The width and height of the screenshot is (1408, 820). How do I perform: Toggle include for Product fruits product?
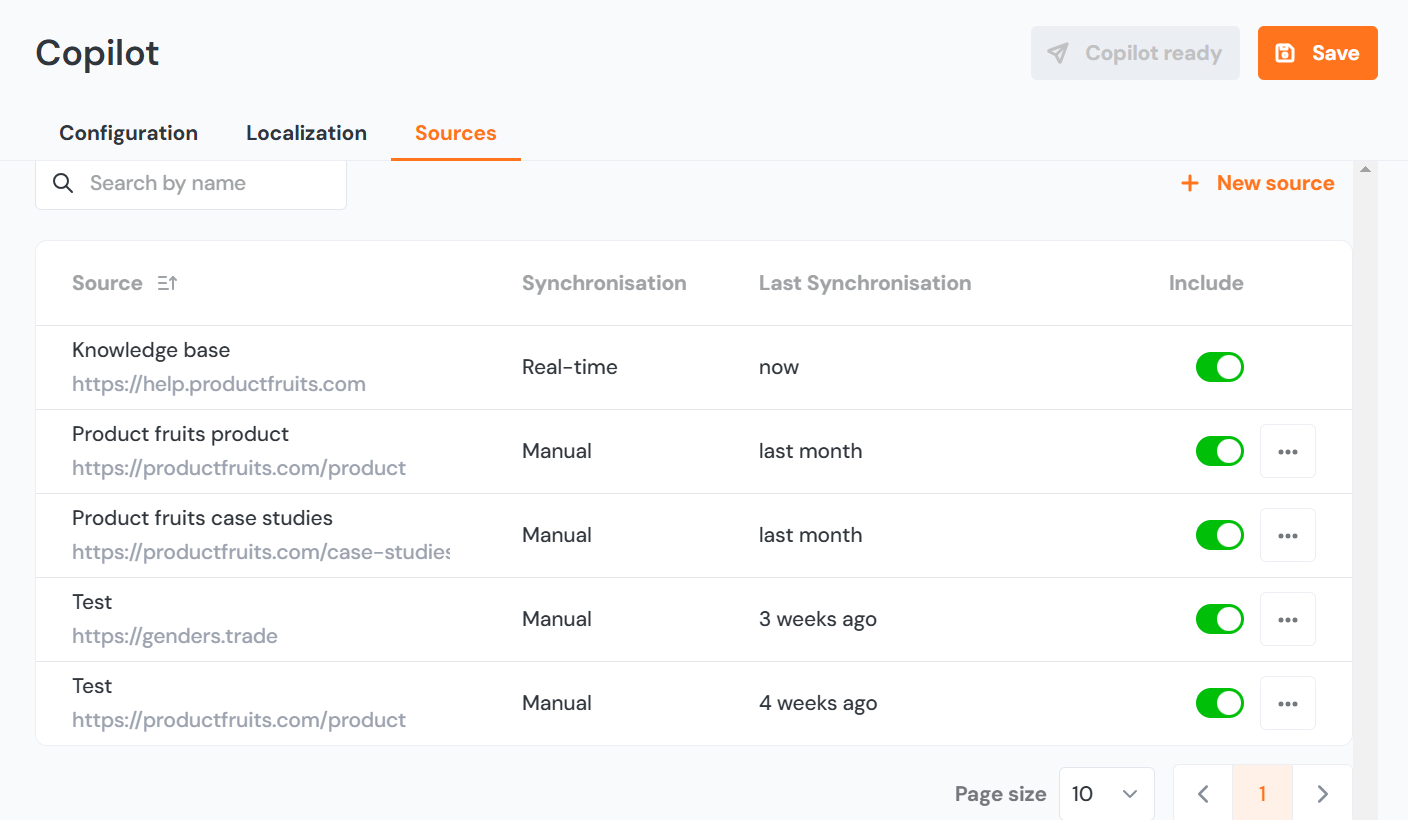click(1219, 452)
